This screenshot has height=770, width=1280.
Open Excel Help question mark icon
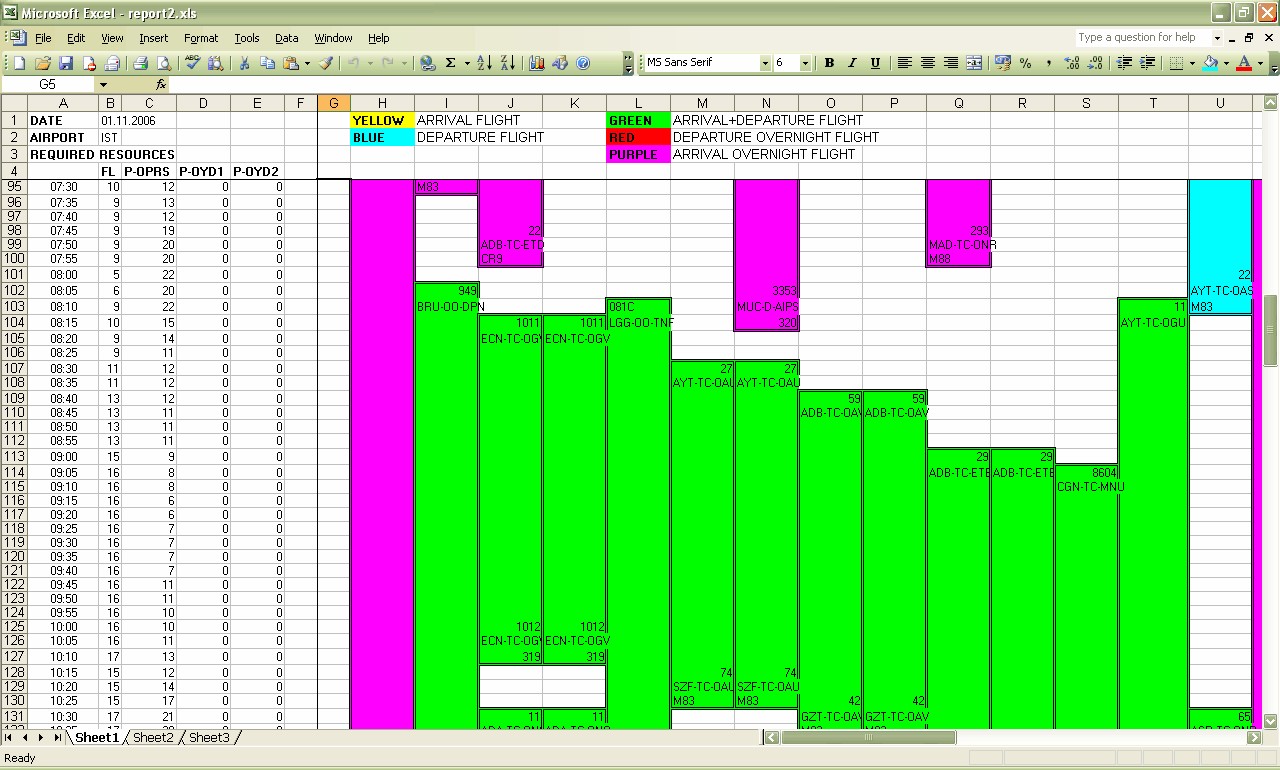tap(583, 63)
